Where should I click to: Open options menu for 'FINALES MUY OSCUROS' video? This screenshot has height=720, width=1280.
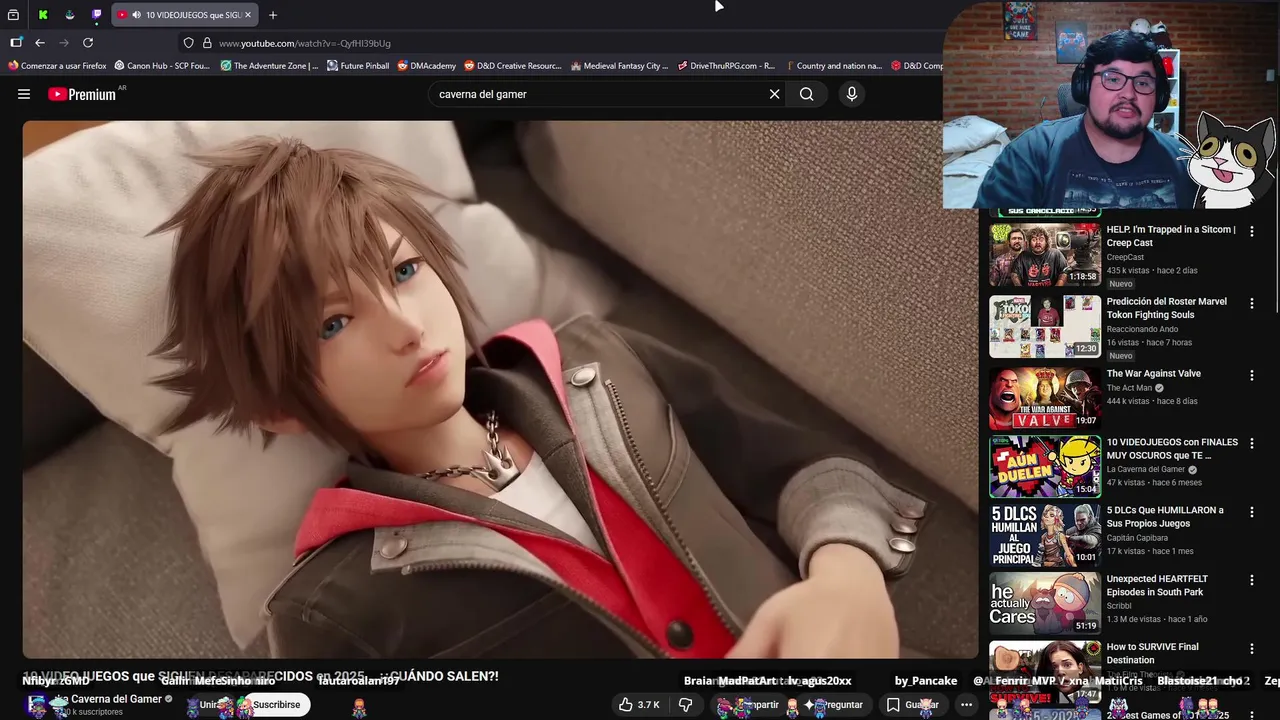coord(1251,443)
